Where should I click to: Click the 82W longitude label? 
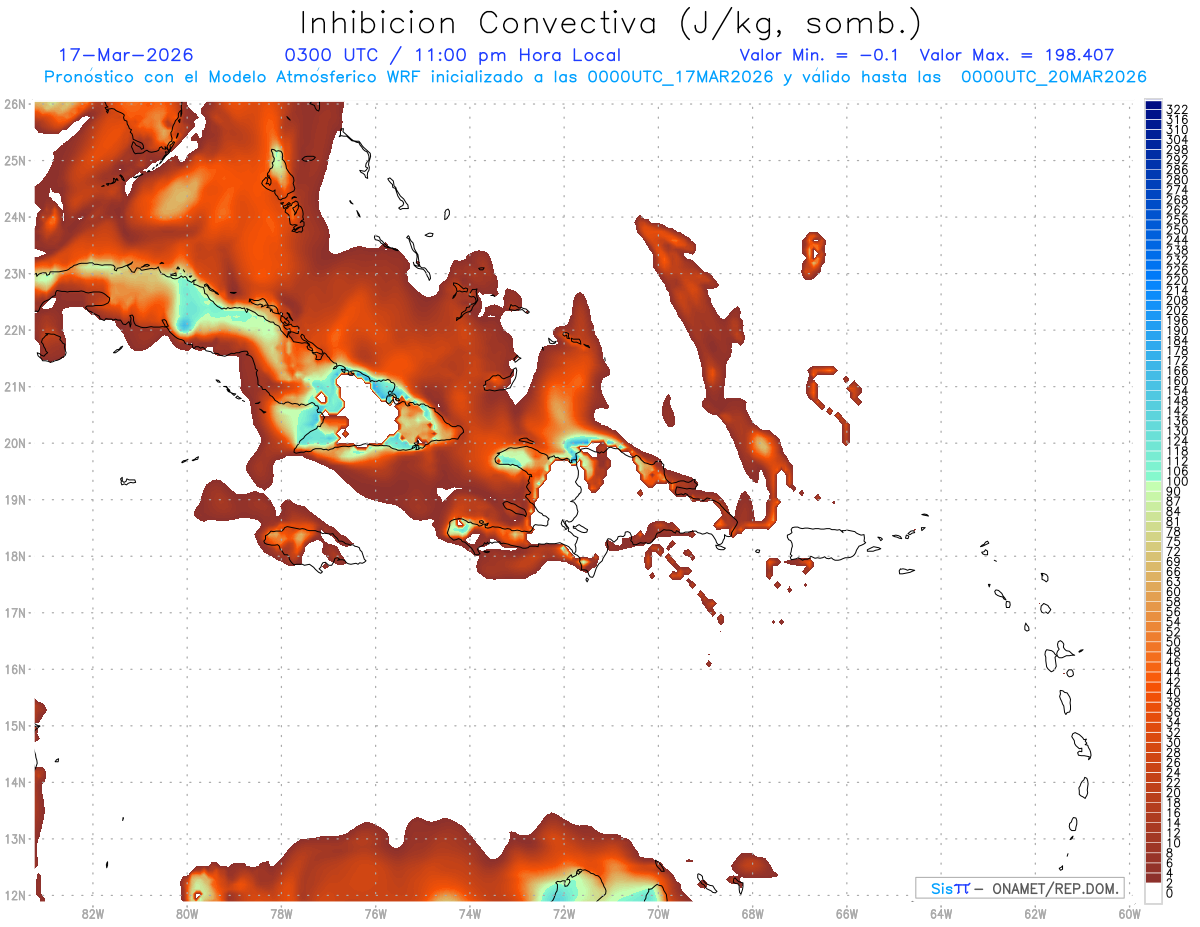pyautogui.click(x=93, y=913)
